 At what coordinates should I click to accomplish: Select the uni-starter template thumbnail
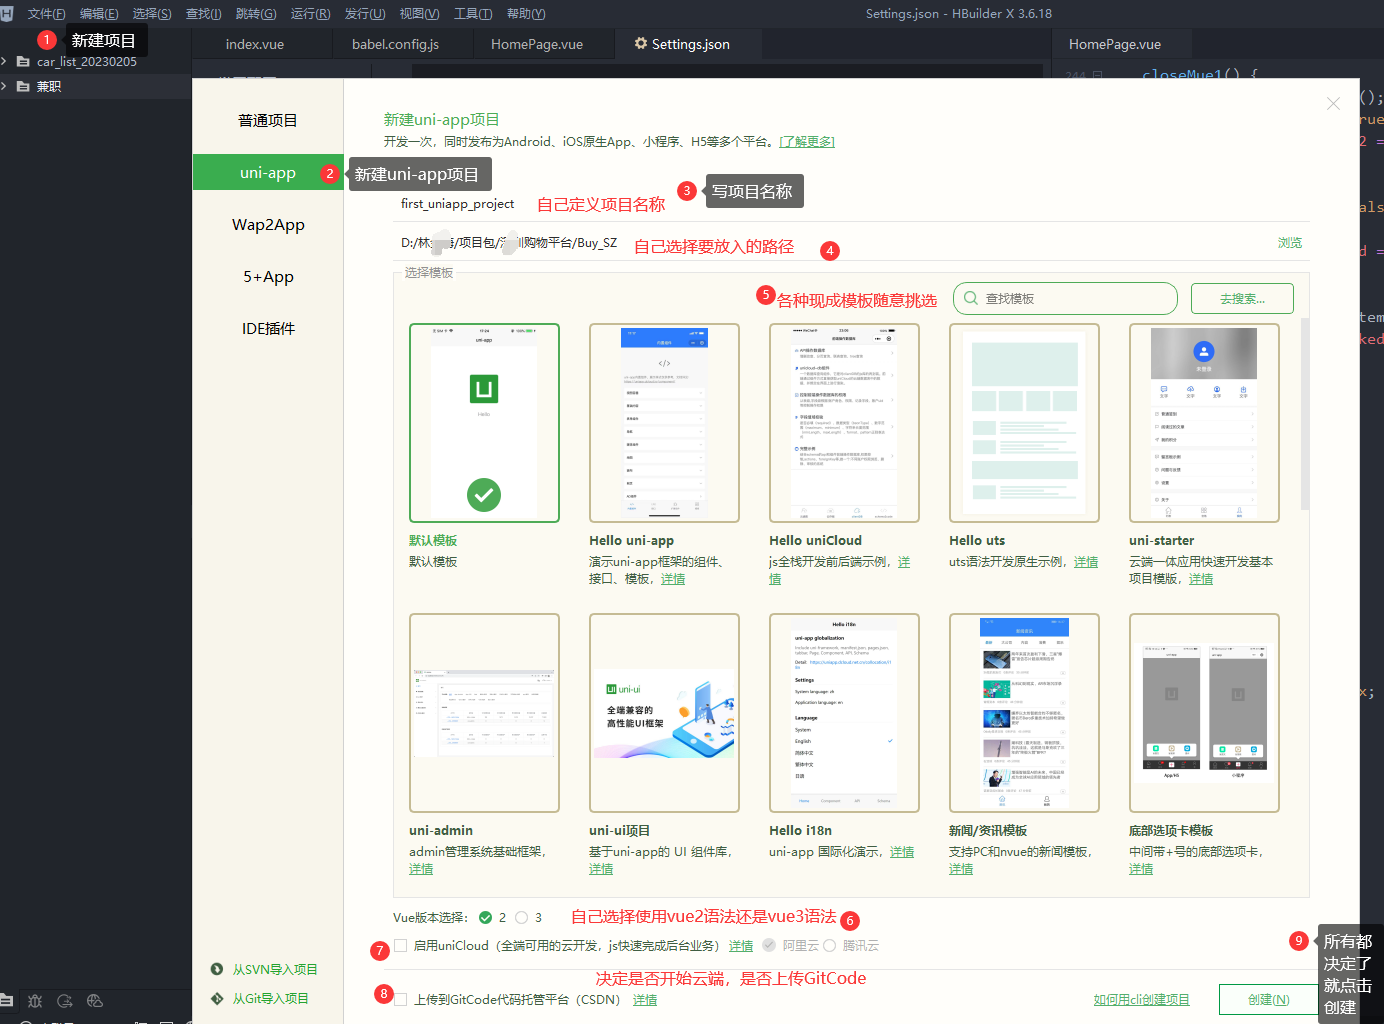point(1204,422)
